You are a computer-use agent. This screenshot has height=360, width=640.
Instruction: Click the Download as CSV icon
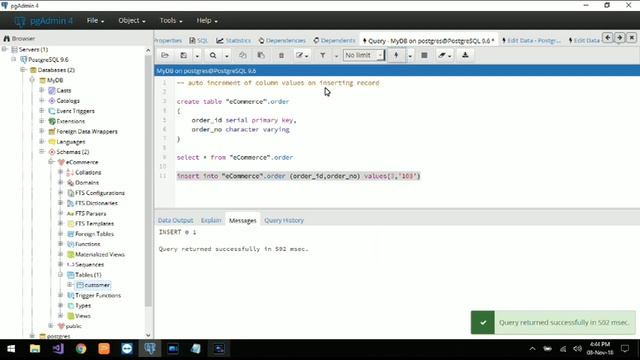(x=465, y=55)
